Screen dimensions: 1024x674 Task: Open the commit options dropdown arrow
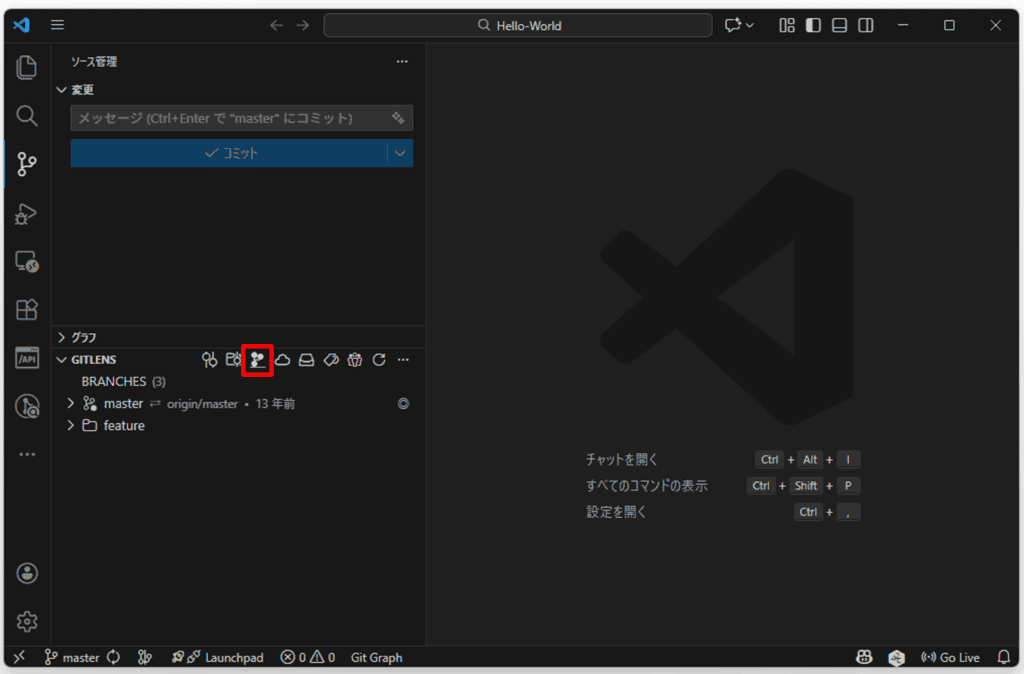[400, 153]
